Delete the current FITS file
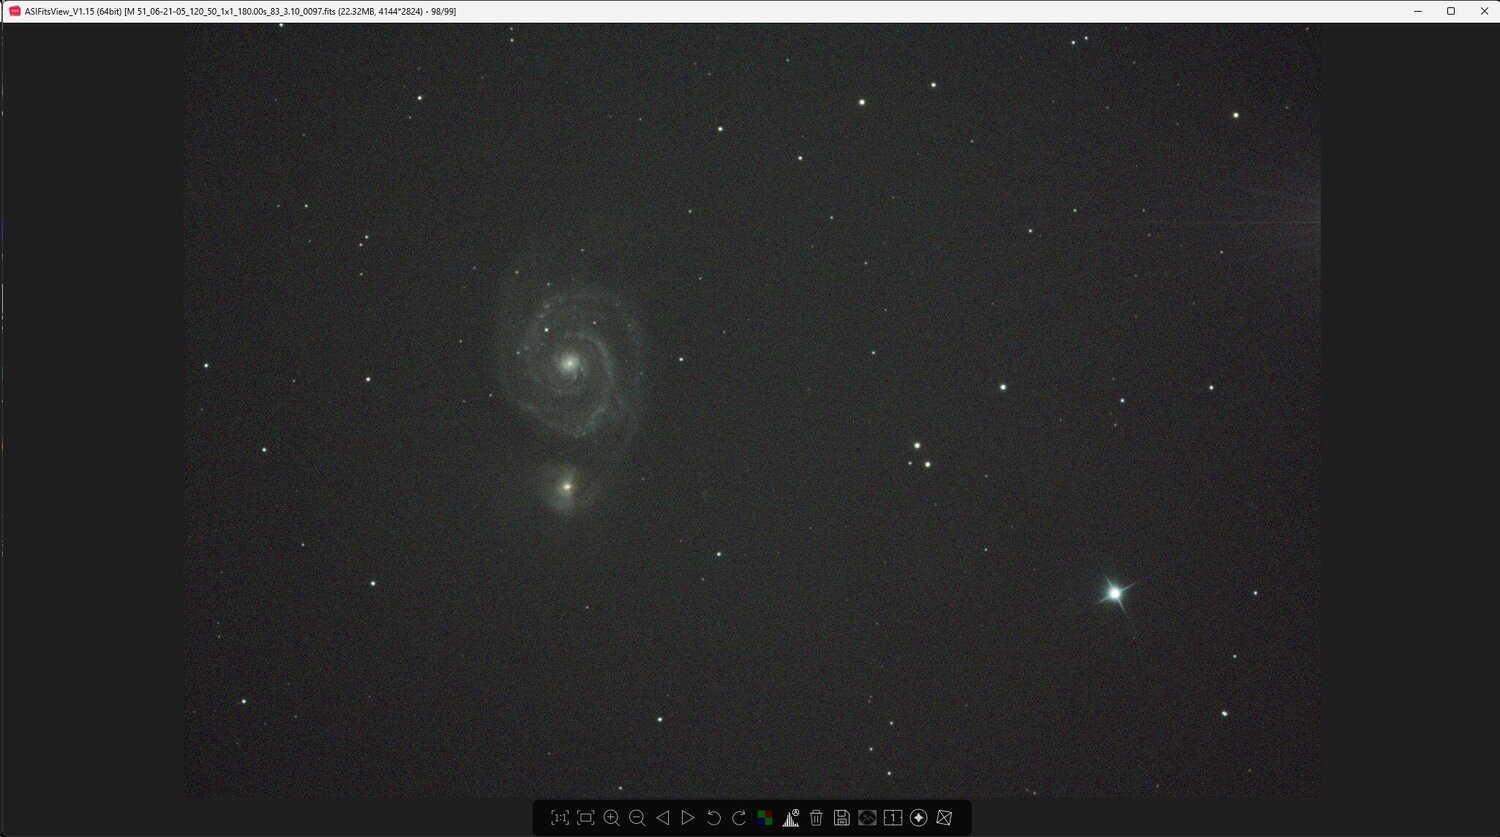This screenshot has width=1500, height=837. point(816,818)
